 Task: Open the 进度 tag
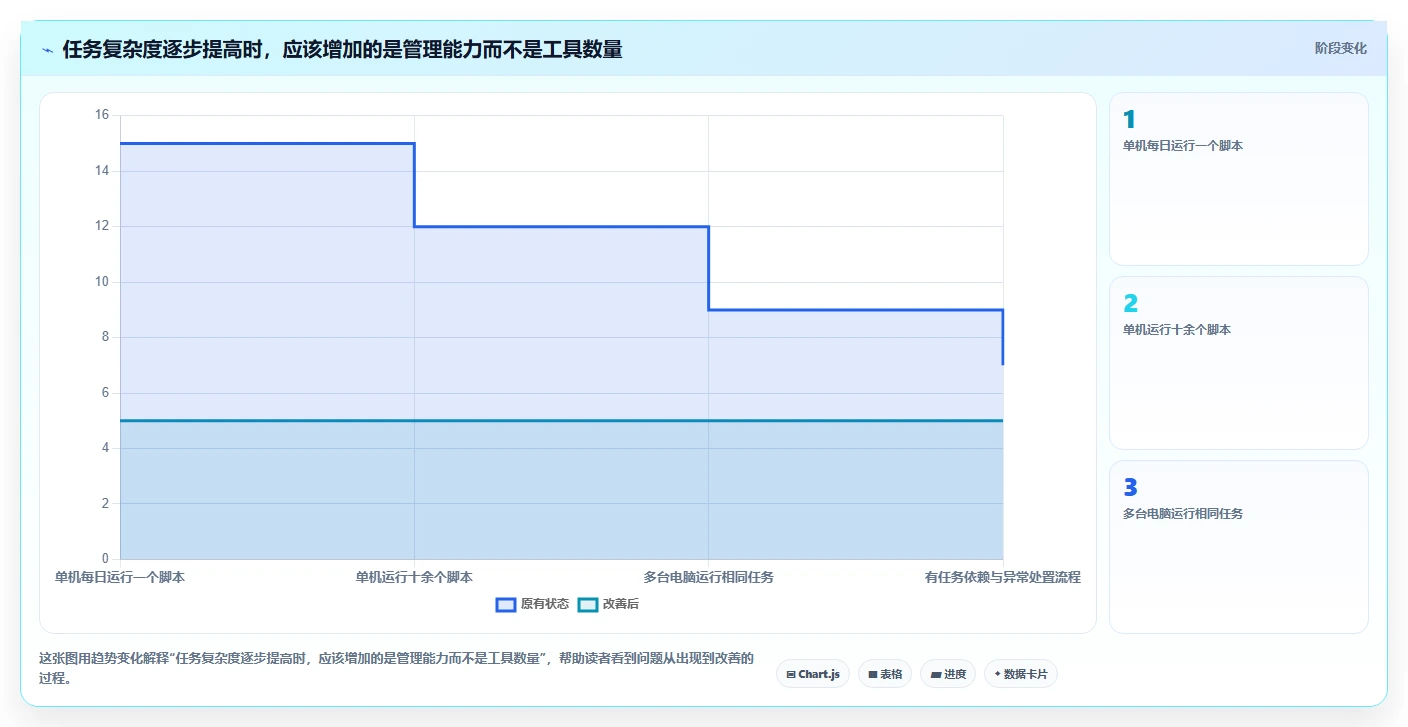(948, 674)
